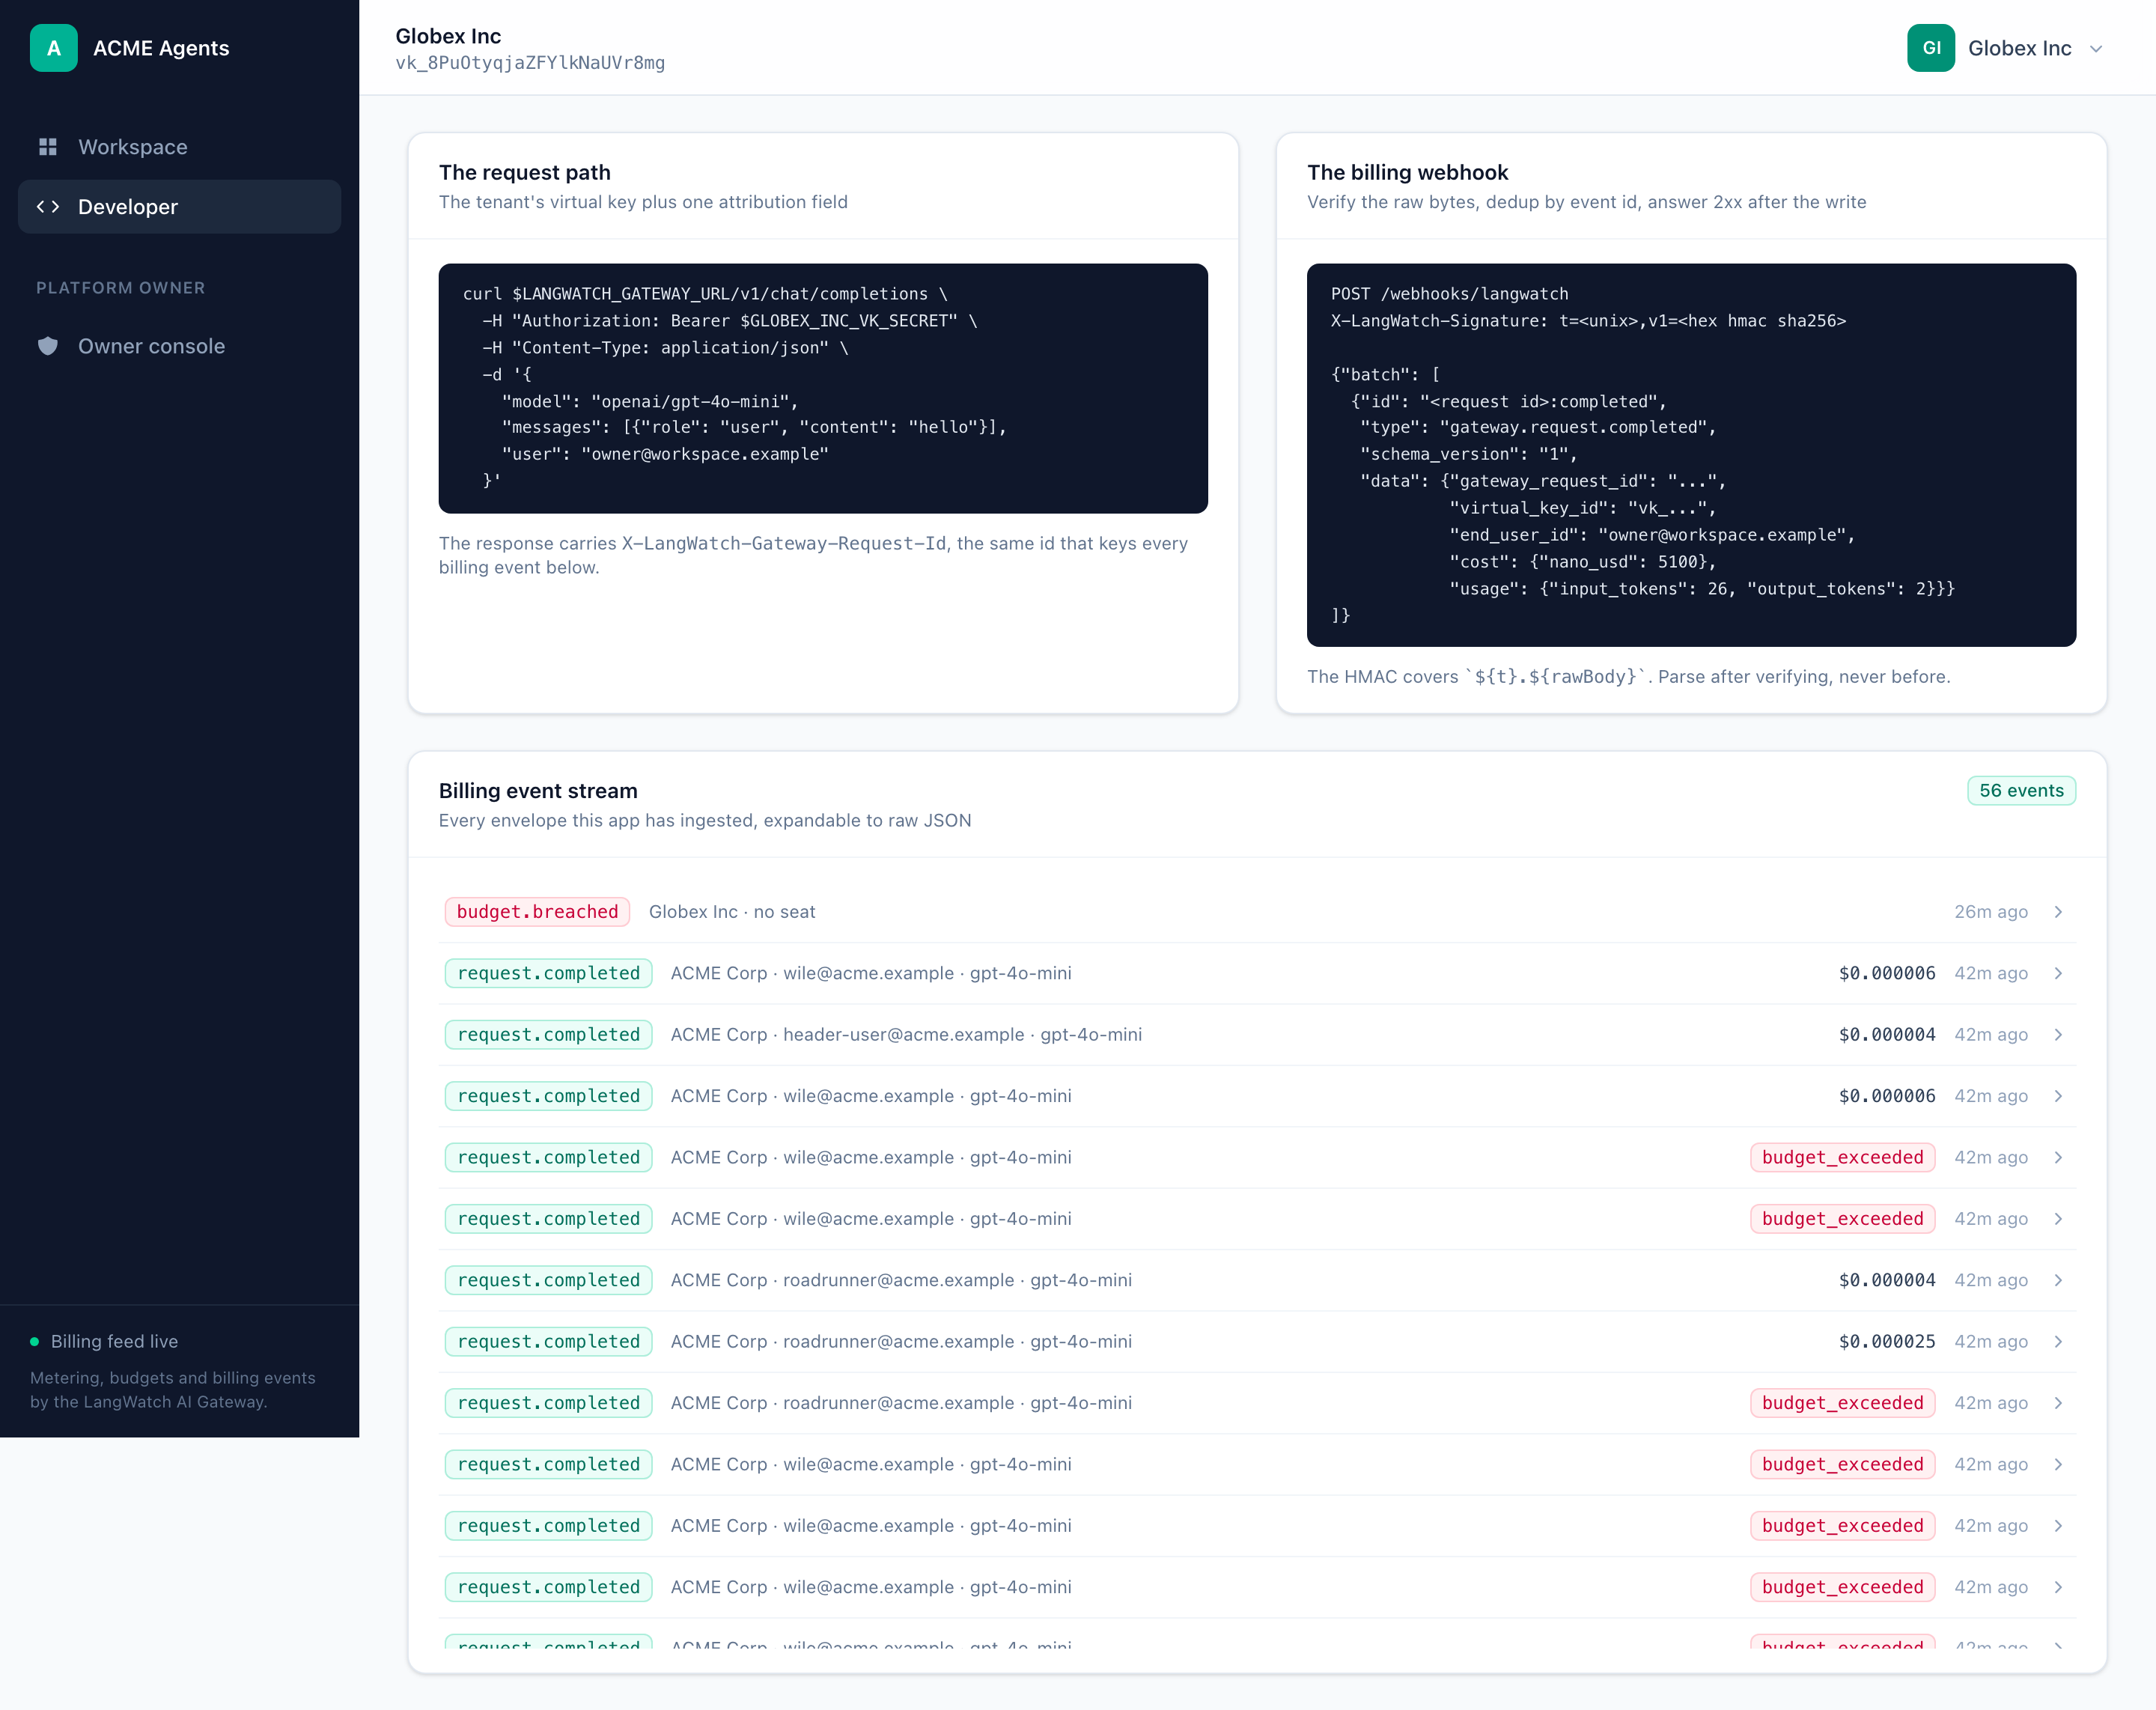
Task: Click the Billing event stream heading
Action: point(538,791)
